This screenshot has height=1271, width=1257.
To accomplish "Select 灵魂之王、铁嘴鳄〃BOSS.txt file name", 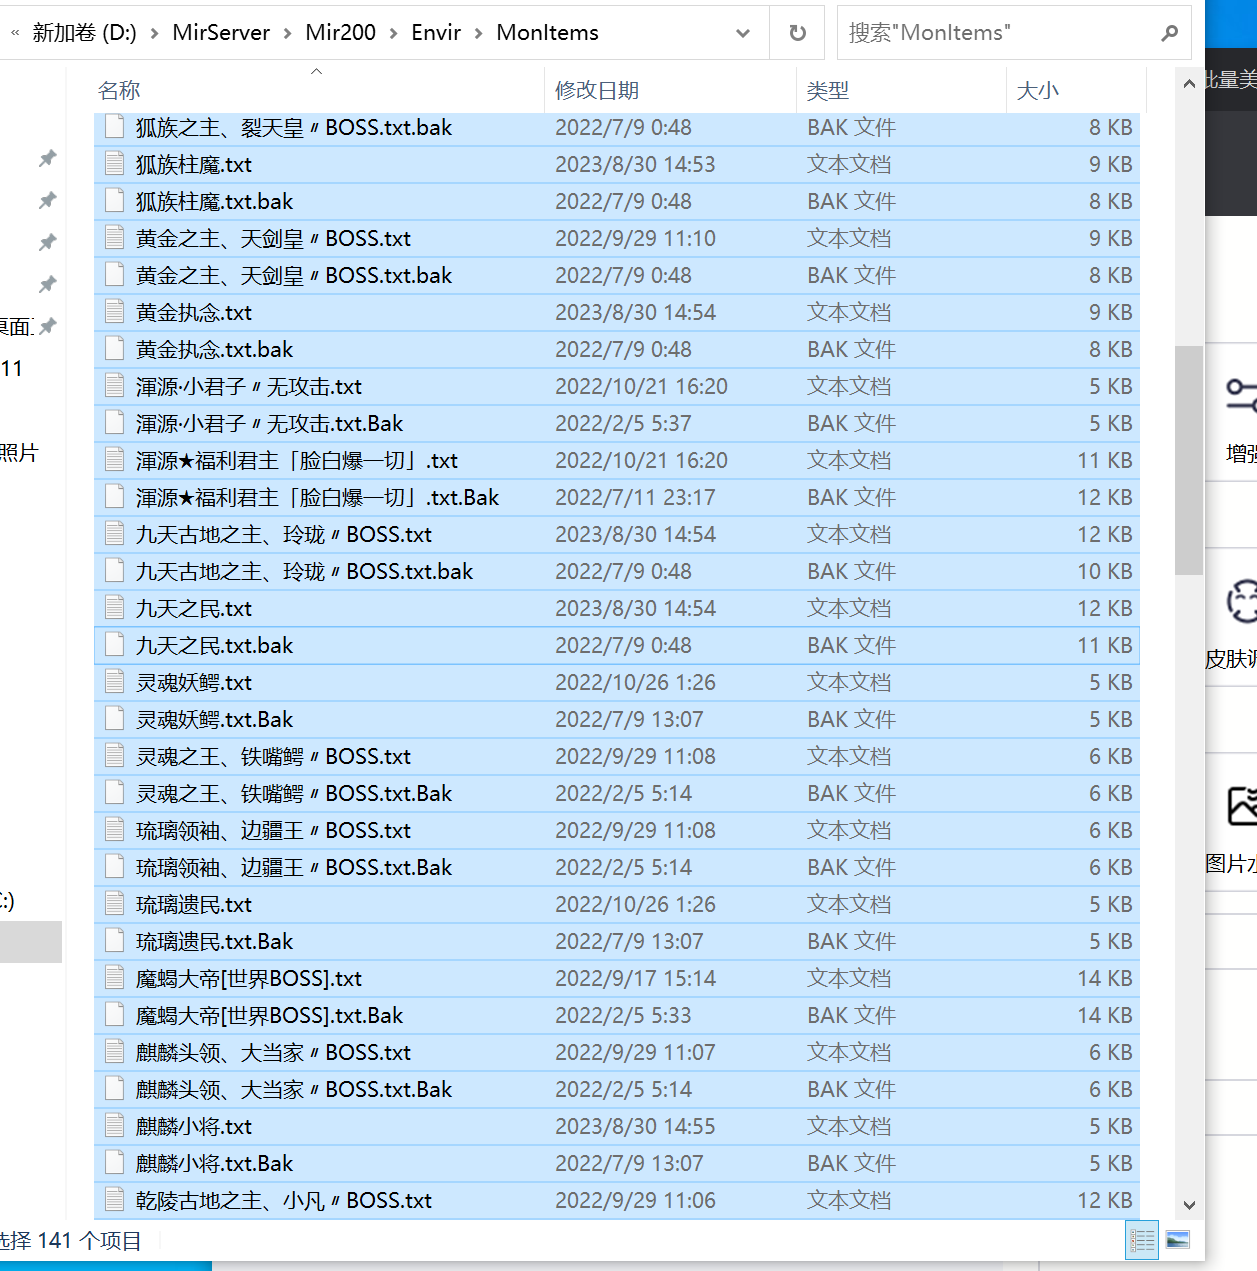I will (x=273, y=756).
